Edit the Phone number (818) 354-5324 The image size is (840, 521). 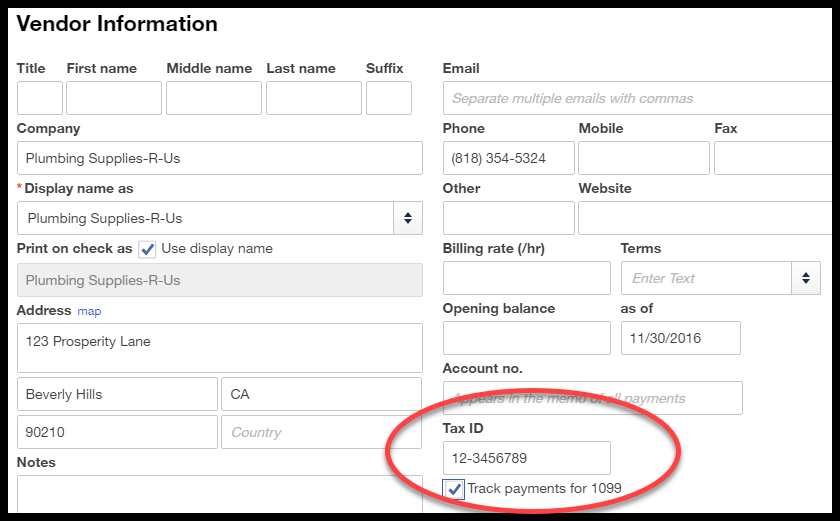tap(508, 158)
